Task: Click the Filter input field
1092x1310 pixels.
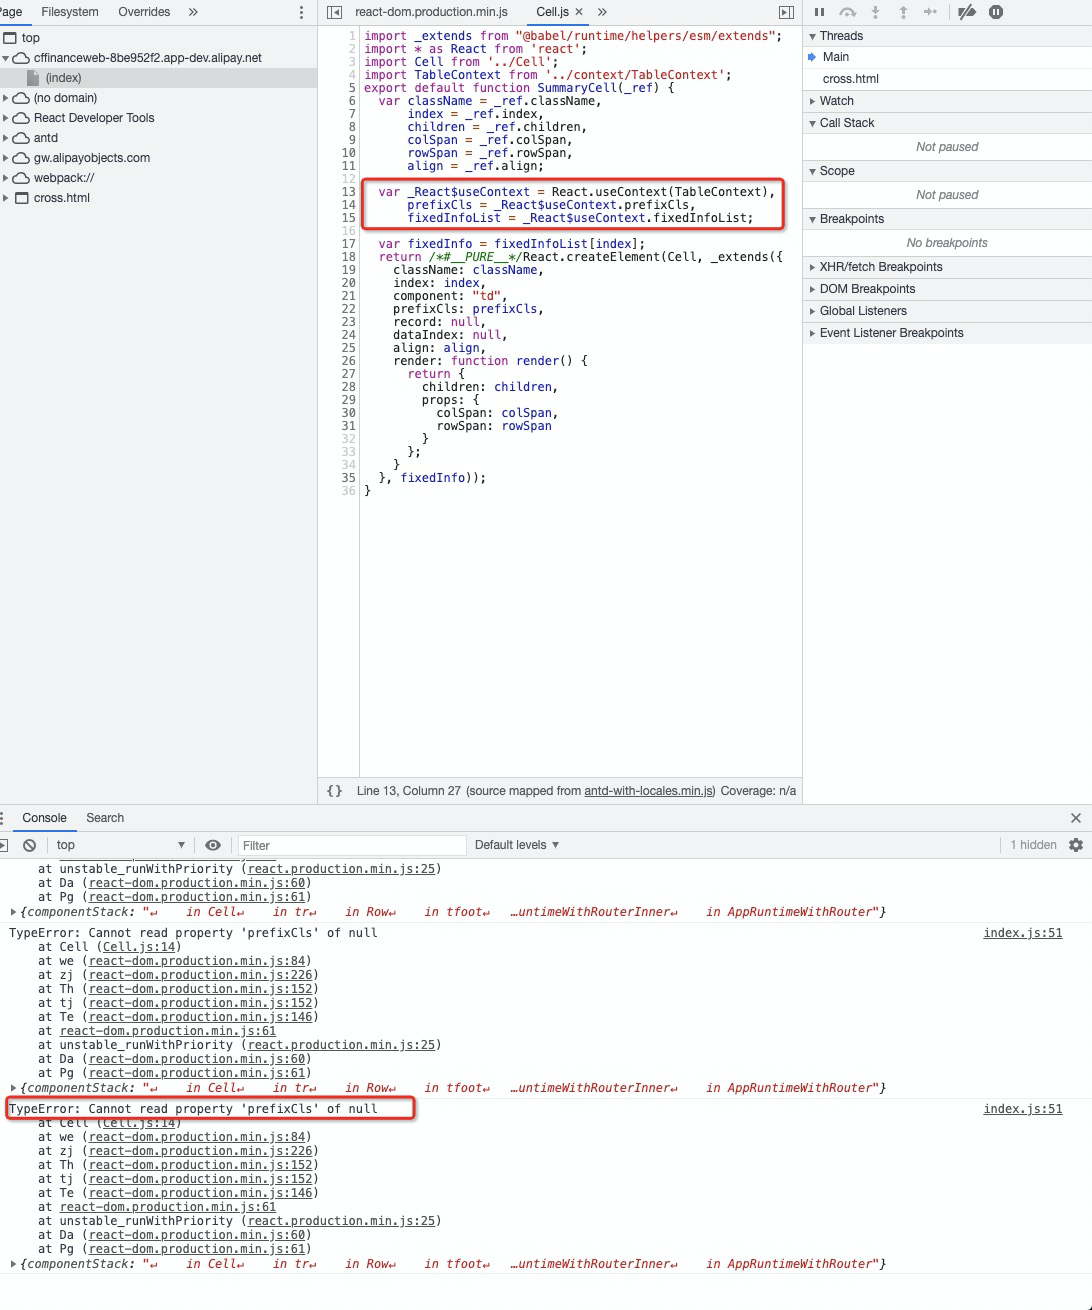Action: [350, 845]
